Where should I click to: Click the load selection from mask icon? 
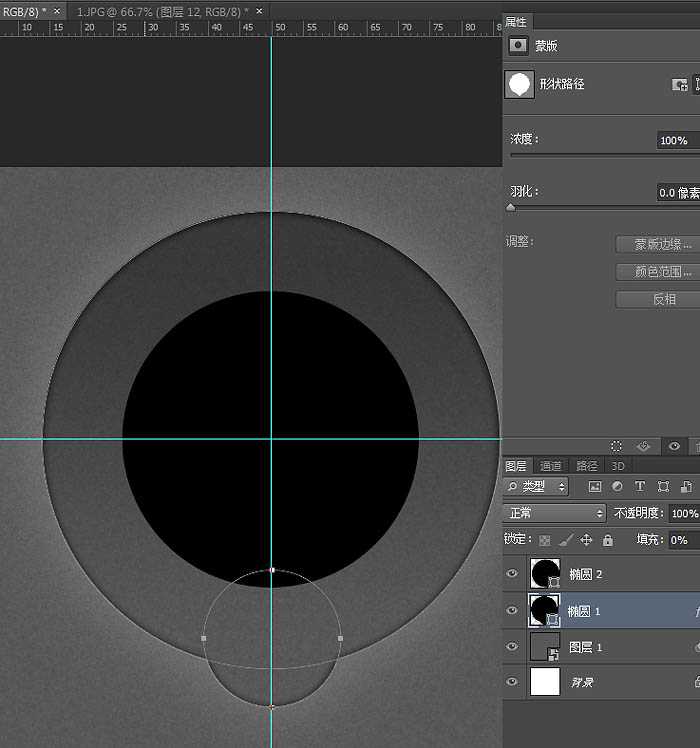(616, 446)
